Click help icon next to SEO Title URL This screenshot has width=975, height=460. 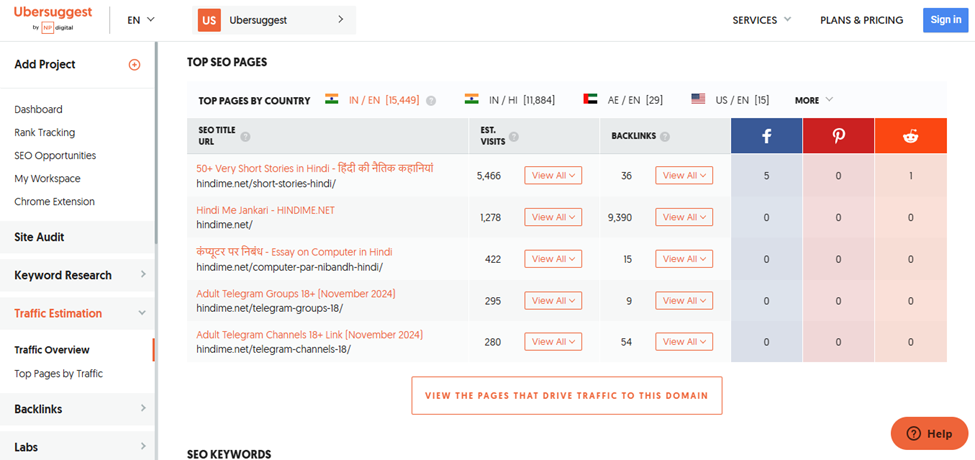click(x=245, y=137)
